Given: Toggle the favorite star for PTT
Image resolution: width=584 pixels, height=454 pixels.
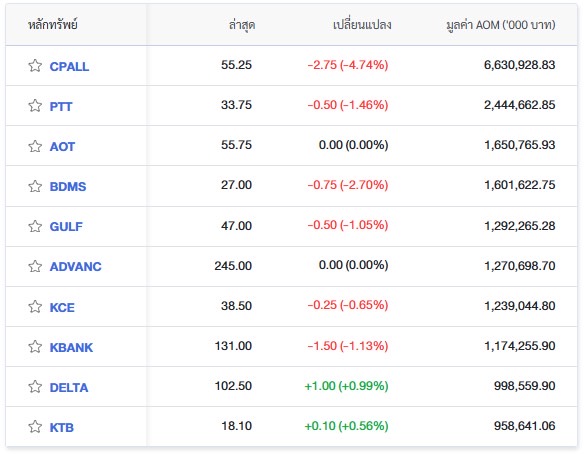Looking at the screenshot, I should pyautogui.click(x=35, y=106).
